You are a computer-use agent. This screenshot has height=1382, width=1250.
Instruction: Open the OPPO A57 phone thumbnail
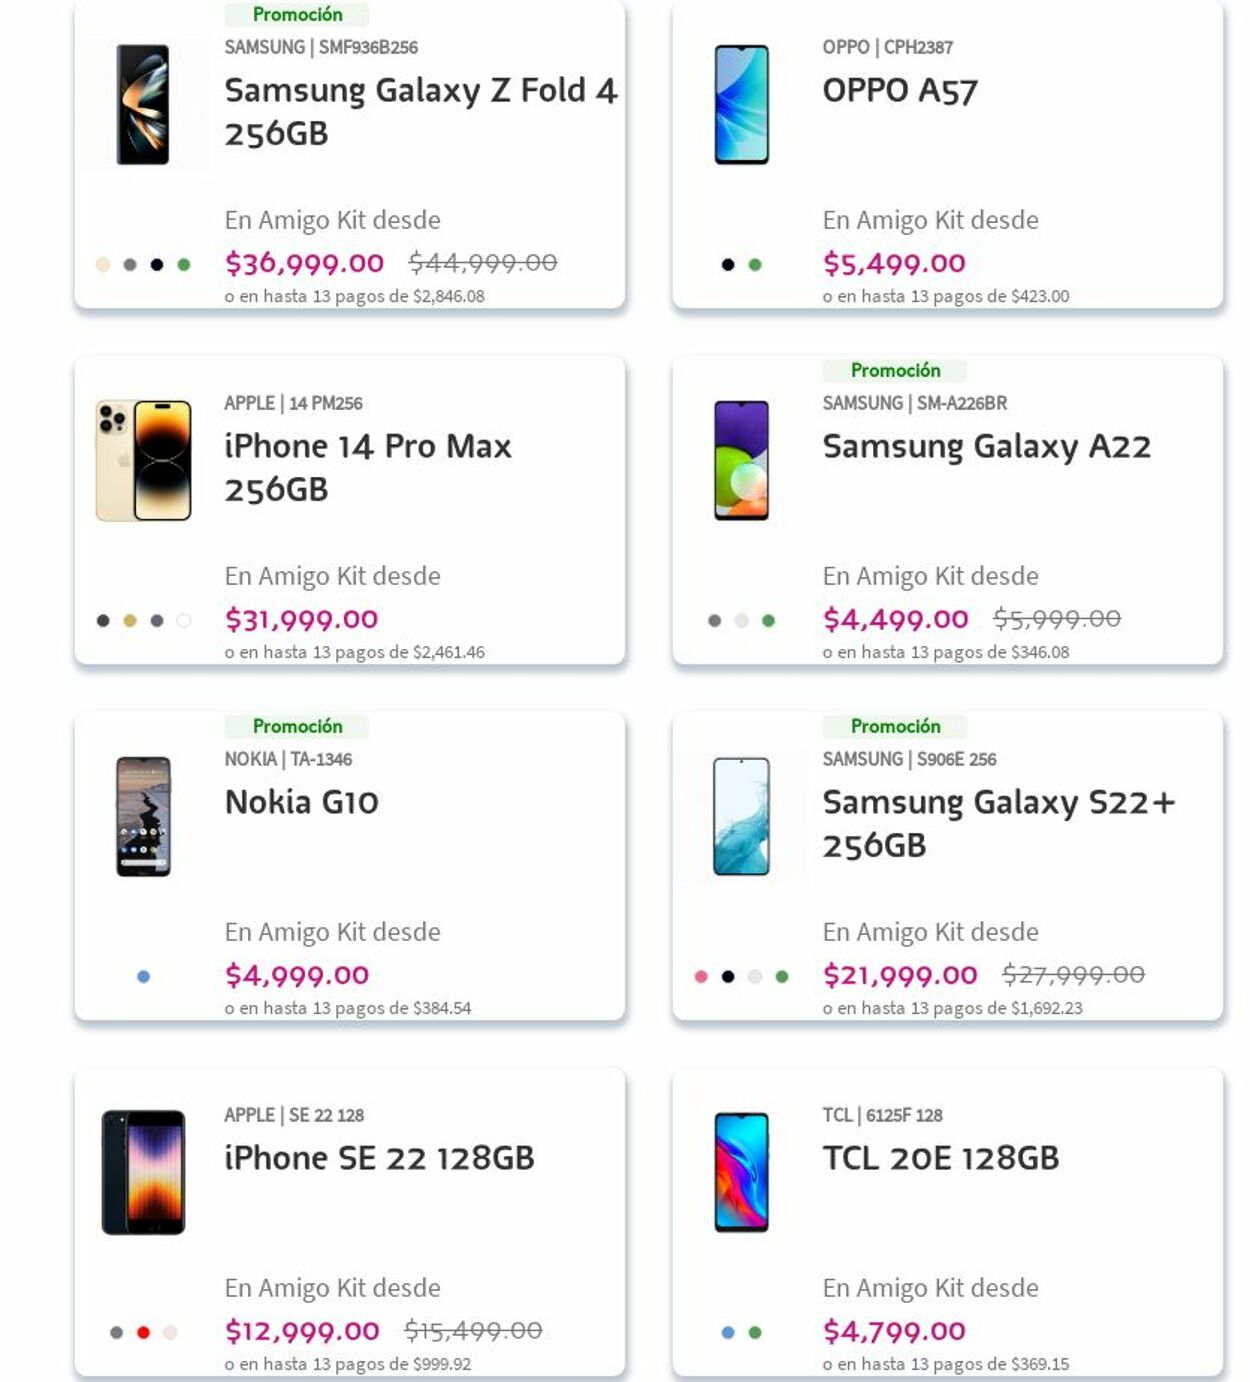pyautogui.click(x=741, y=105)
